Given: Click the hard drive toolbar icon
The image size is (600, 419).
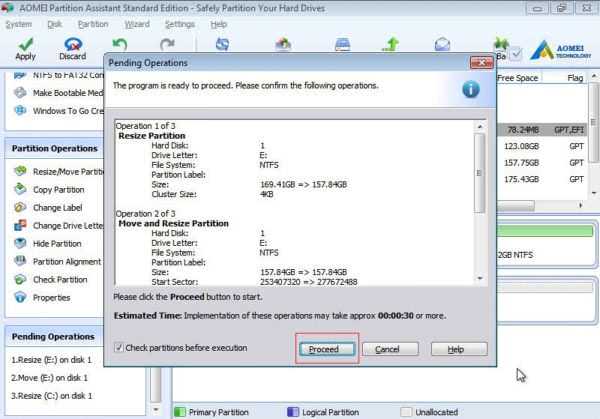Looking at the screenshot, I should tap(342, 44).
